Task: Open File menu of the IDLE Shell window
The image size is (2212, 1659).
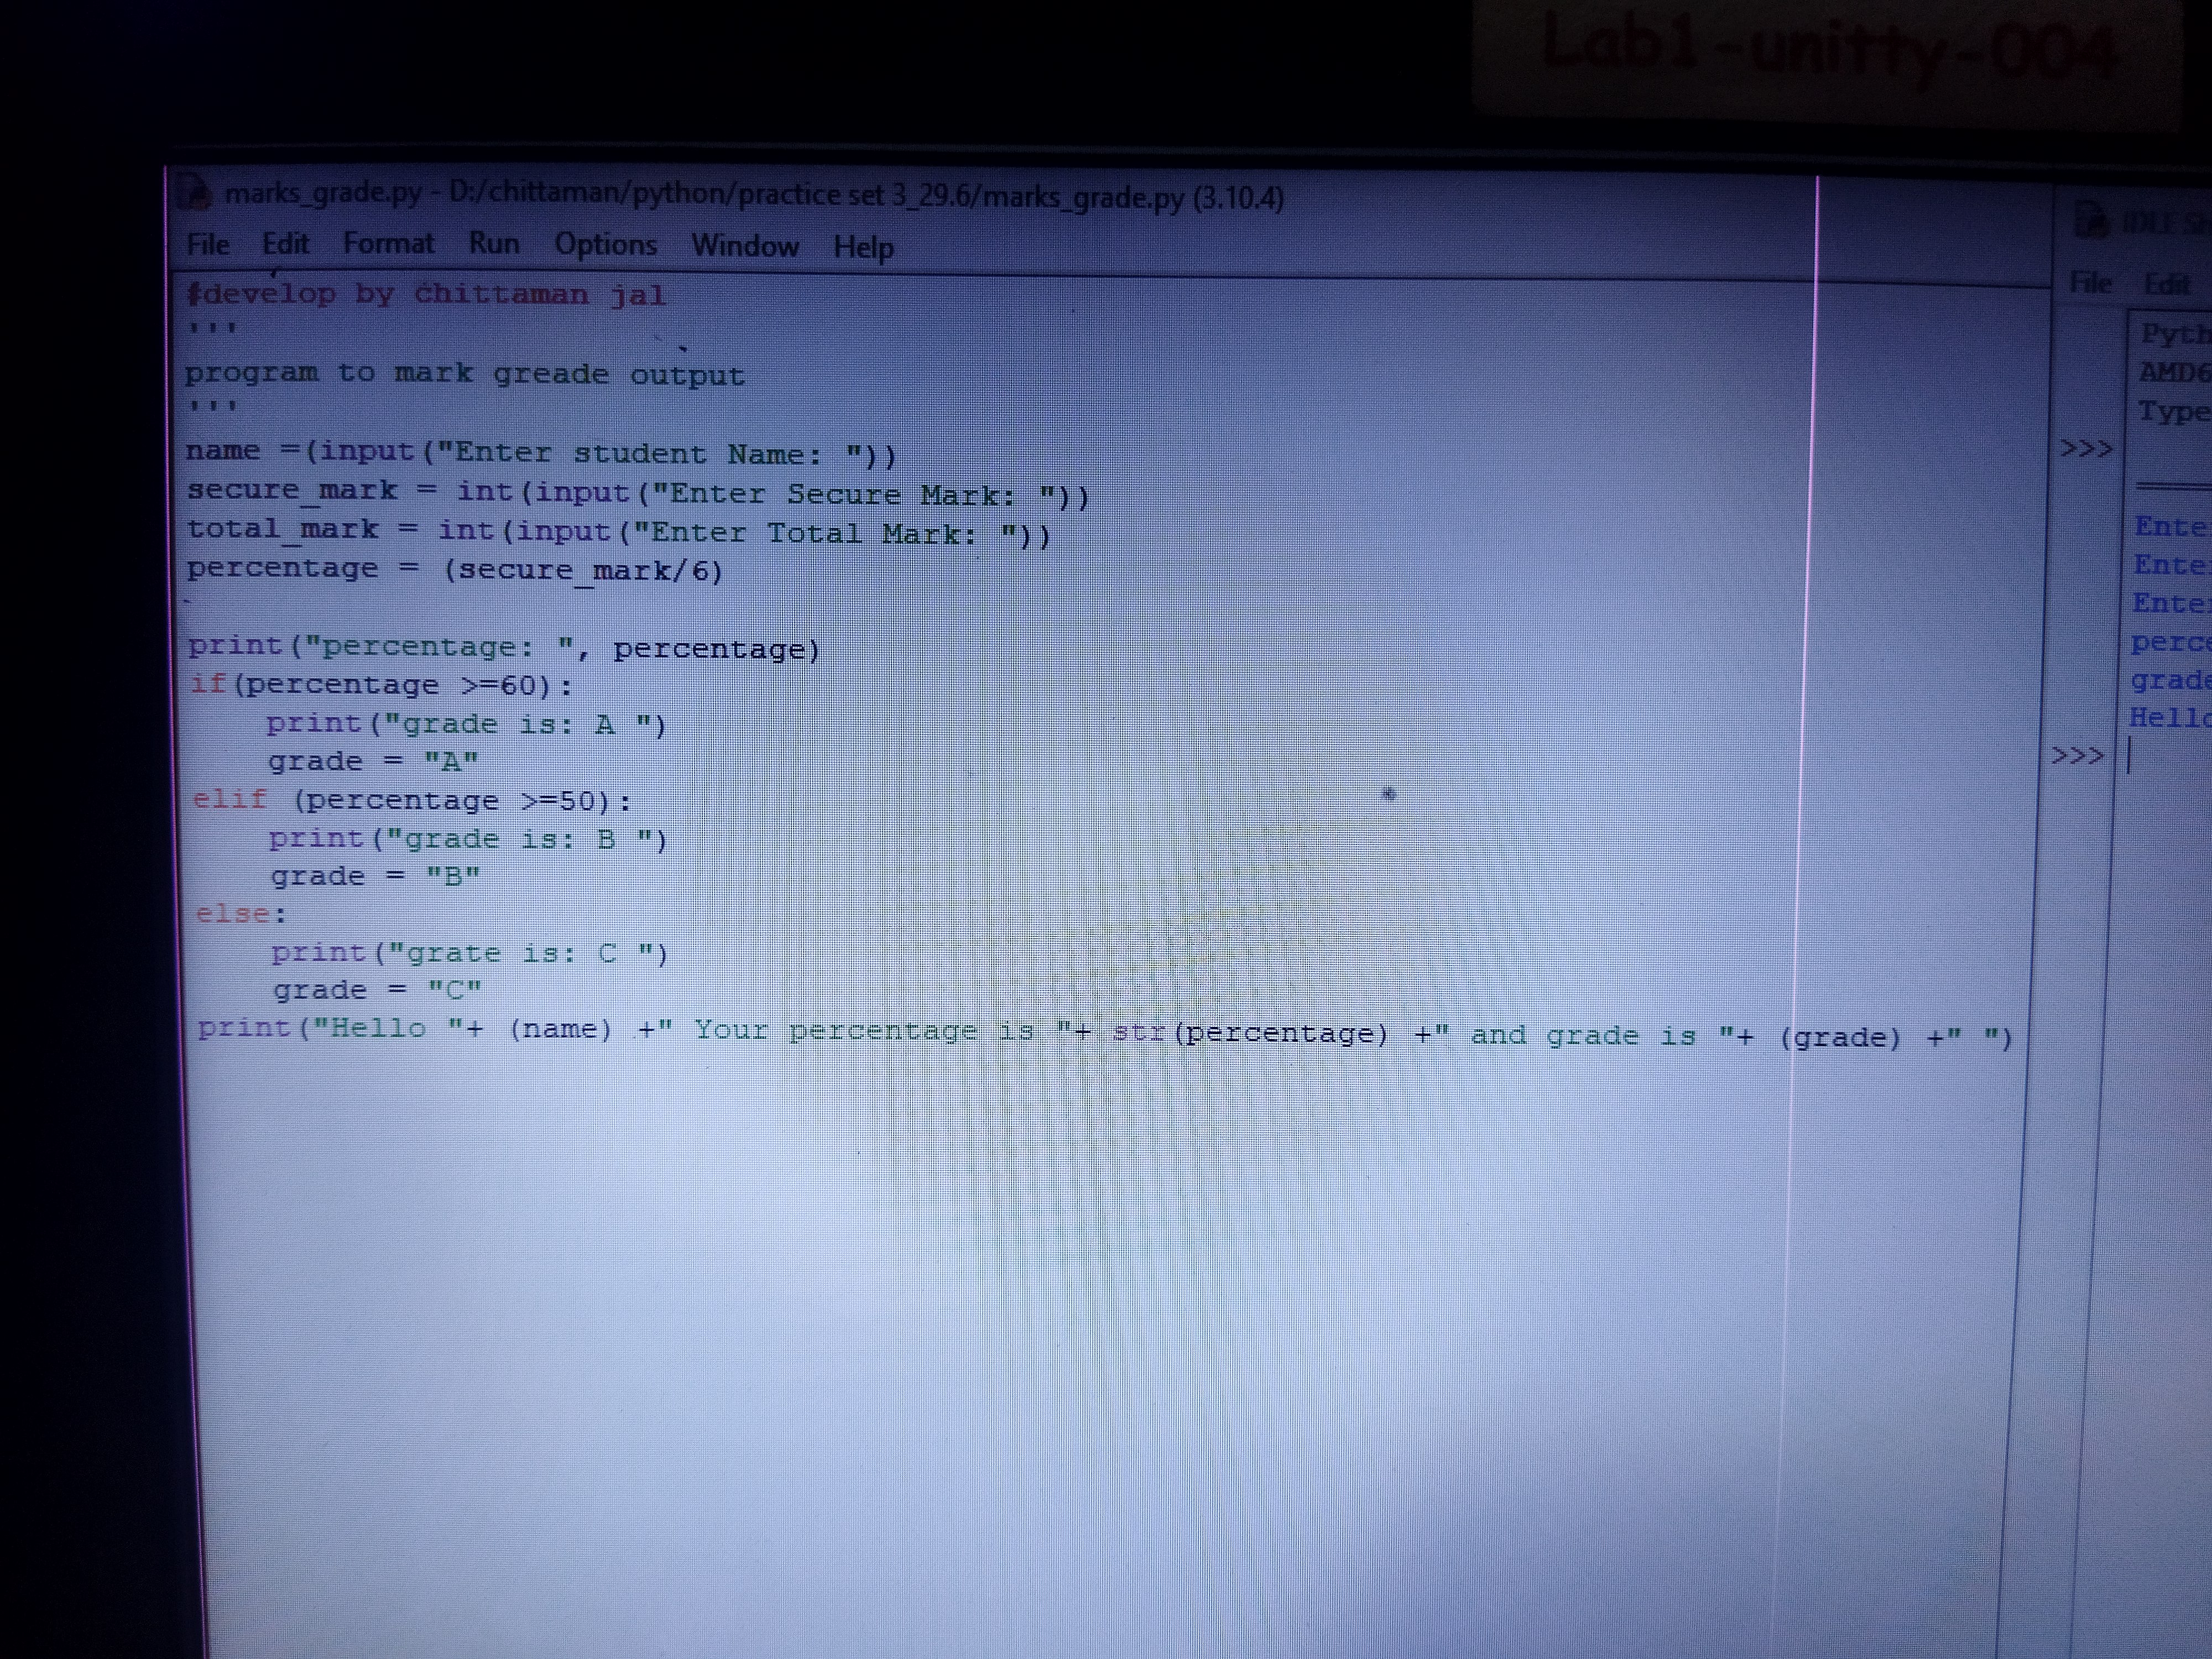Action: (2089, 283)
